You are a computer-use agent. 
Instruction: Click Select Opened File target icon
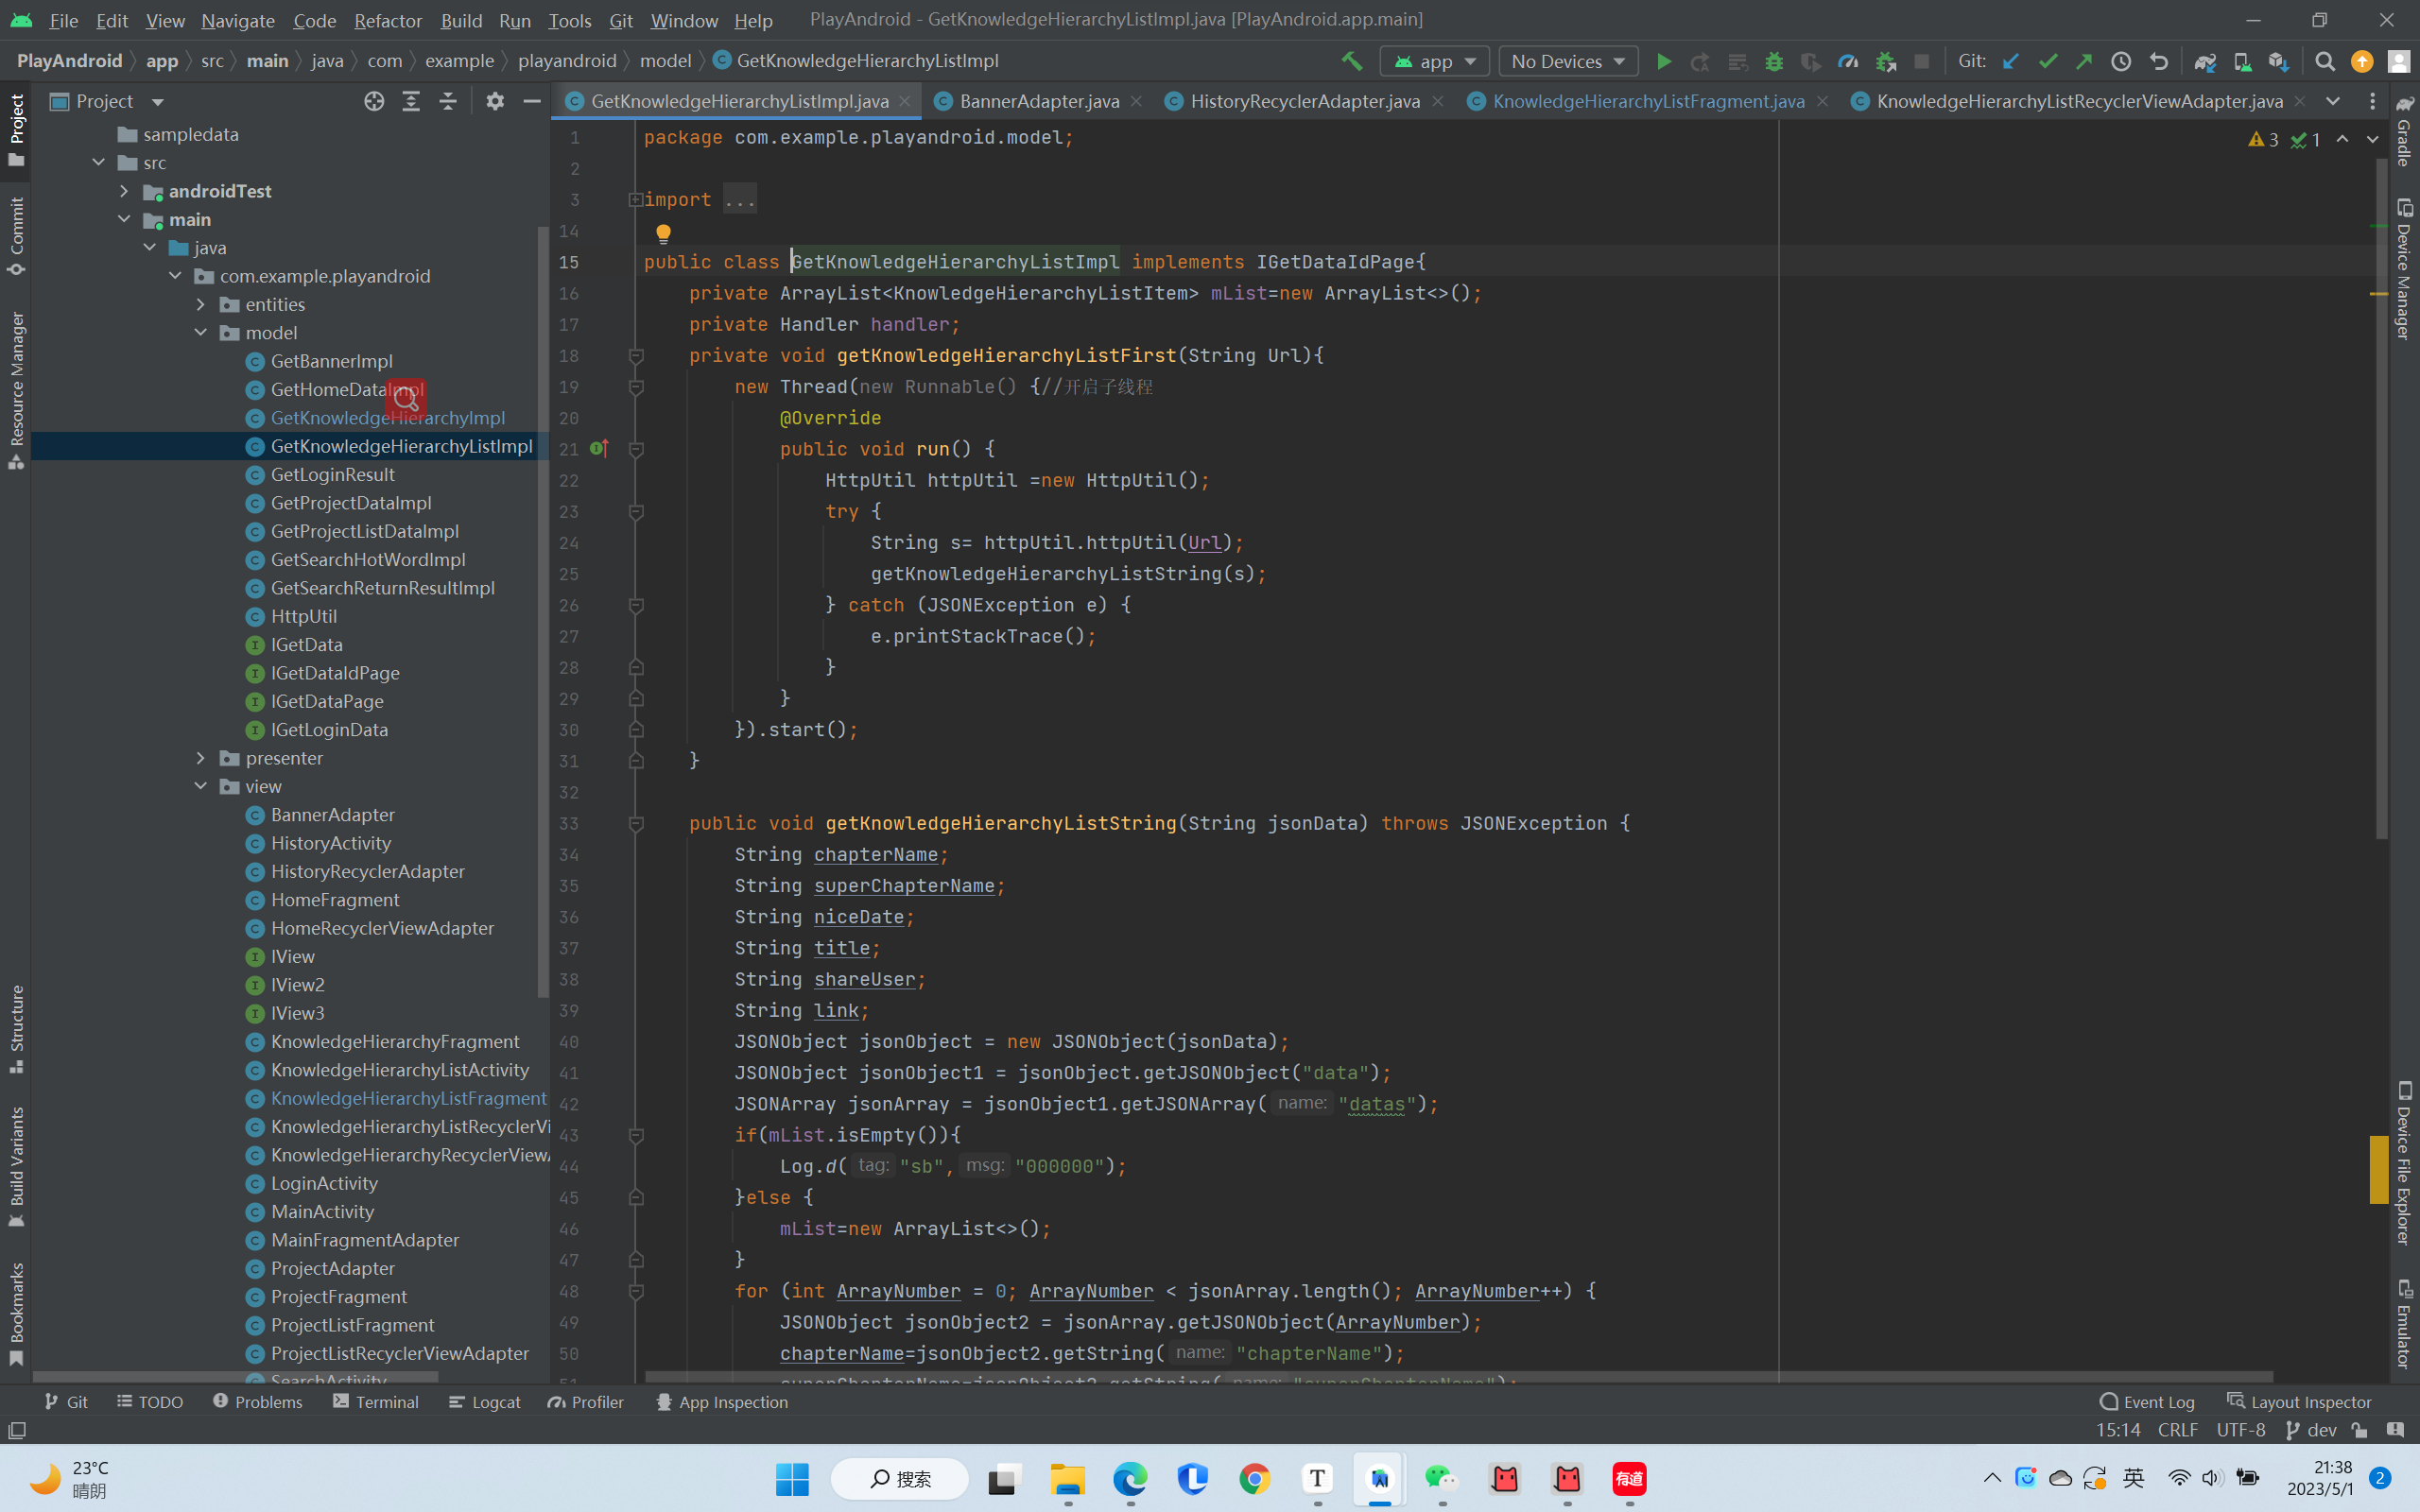[374, 101]
